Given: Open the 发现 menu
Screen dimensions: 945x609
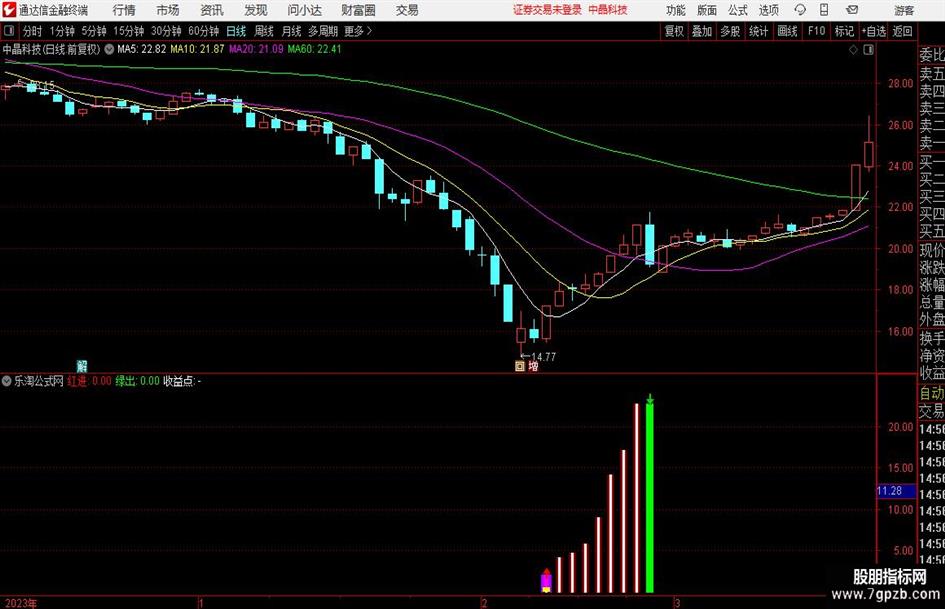Looking at the screenshot, I should [256, 10].
